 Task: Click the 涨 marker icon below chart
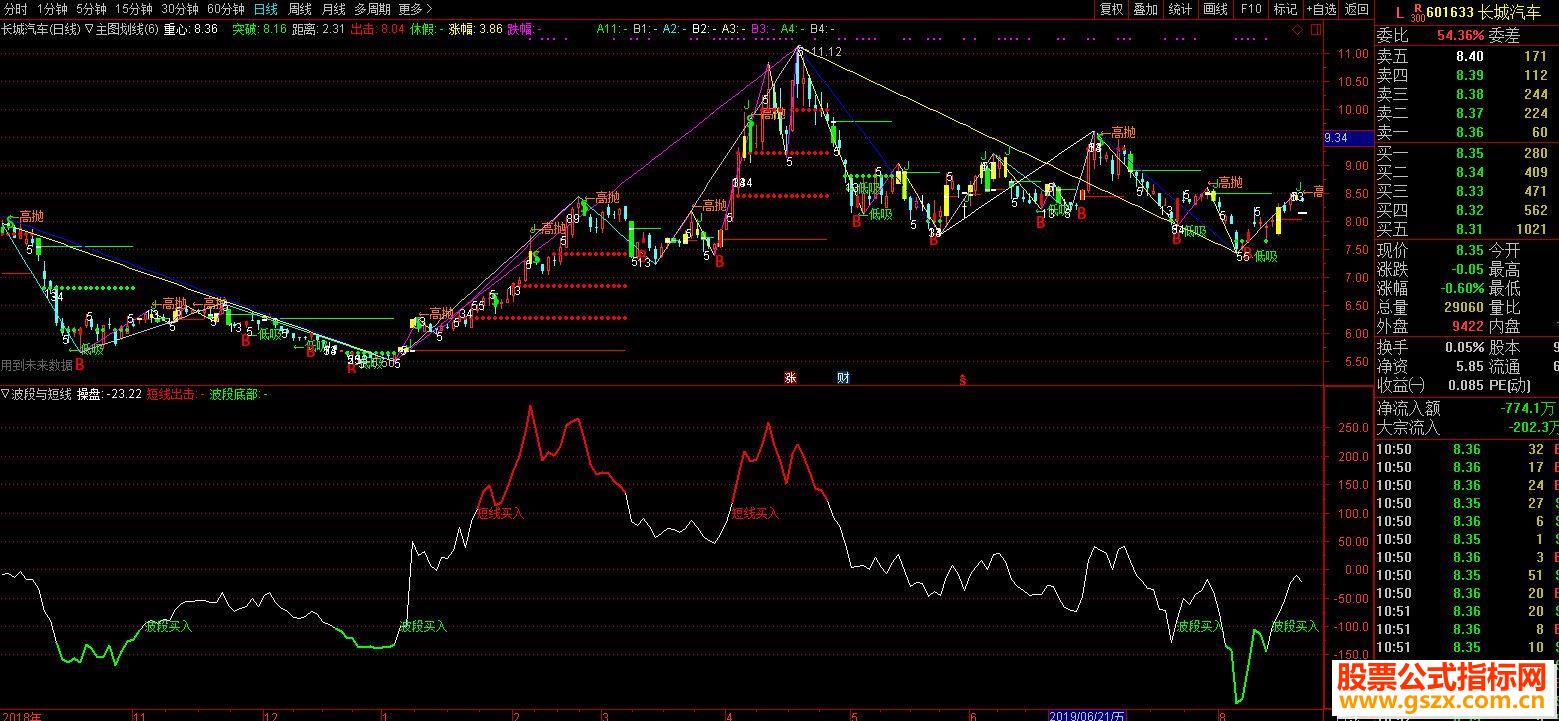(x=790, y=378)
